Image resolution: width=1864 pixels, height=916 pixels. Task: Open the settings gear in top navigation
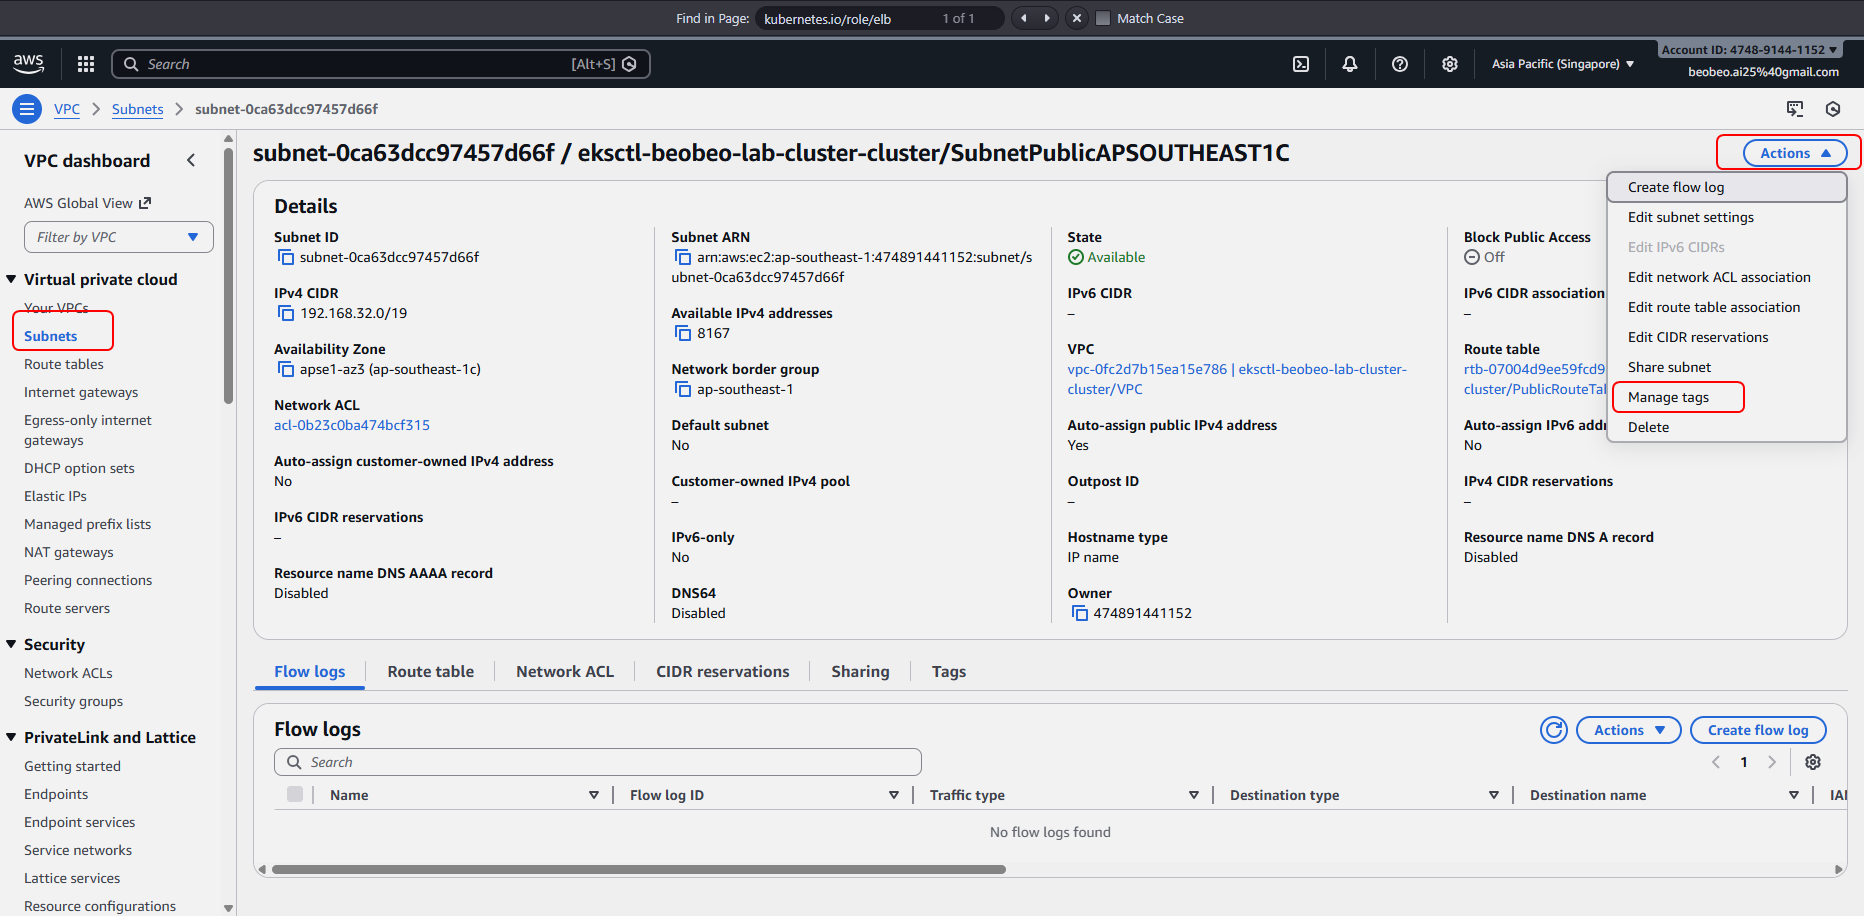coord(1450,64)
